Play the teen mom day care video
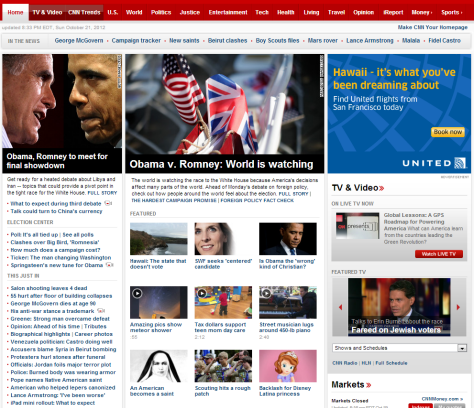The height and width of the screenshot is (408, 474). point(223,302)
